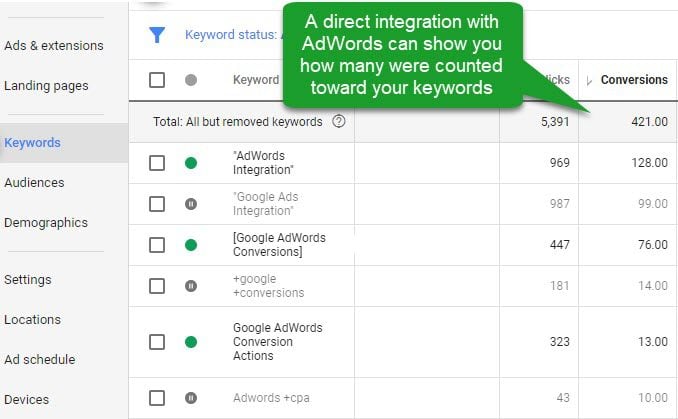Click the help icon beside Total row
Viewport: 678px width, 419px height.
coord(339,122)
